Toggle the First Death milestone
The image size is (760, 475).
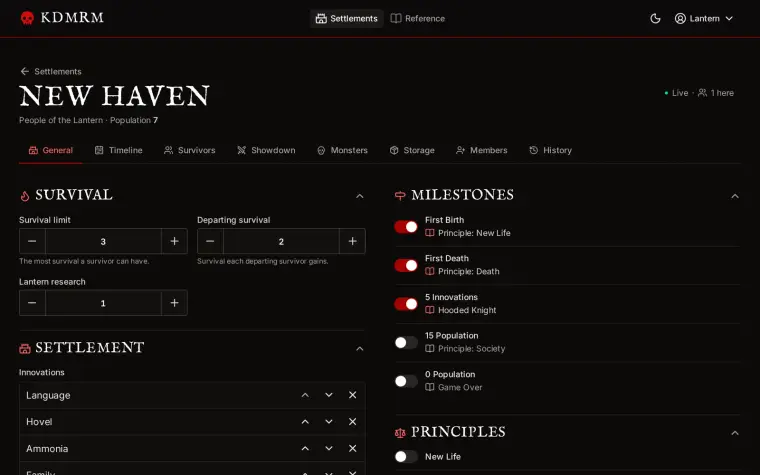click(x=406, y=265)
